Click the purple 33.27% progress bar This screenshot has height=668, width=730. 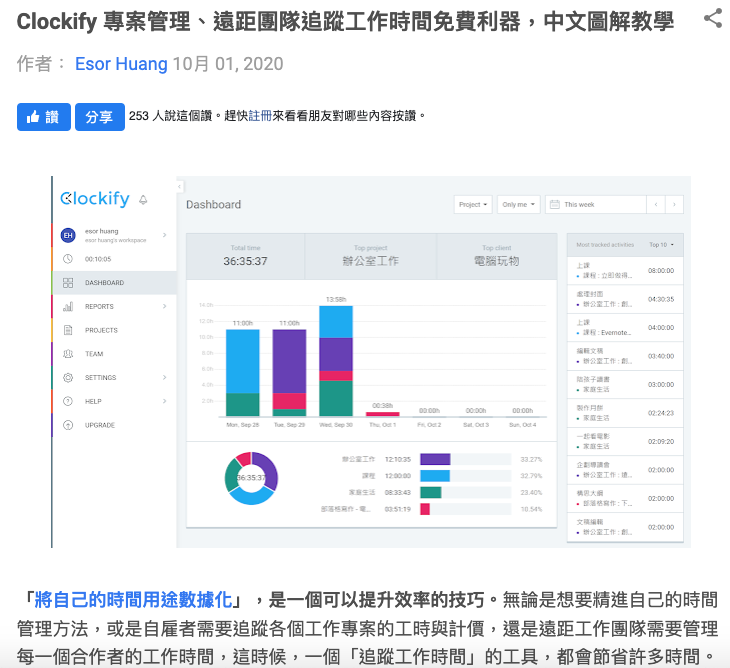[435, 459]
